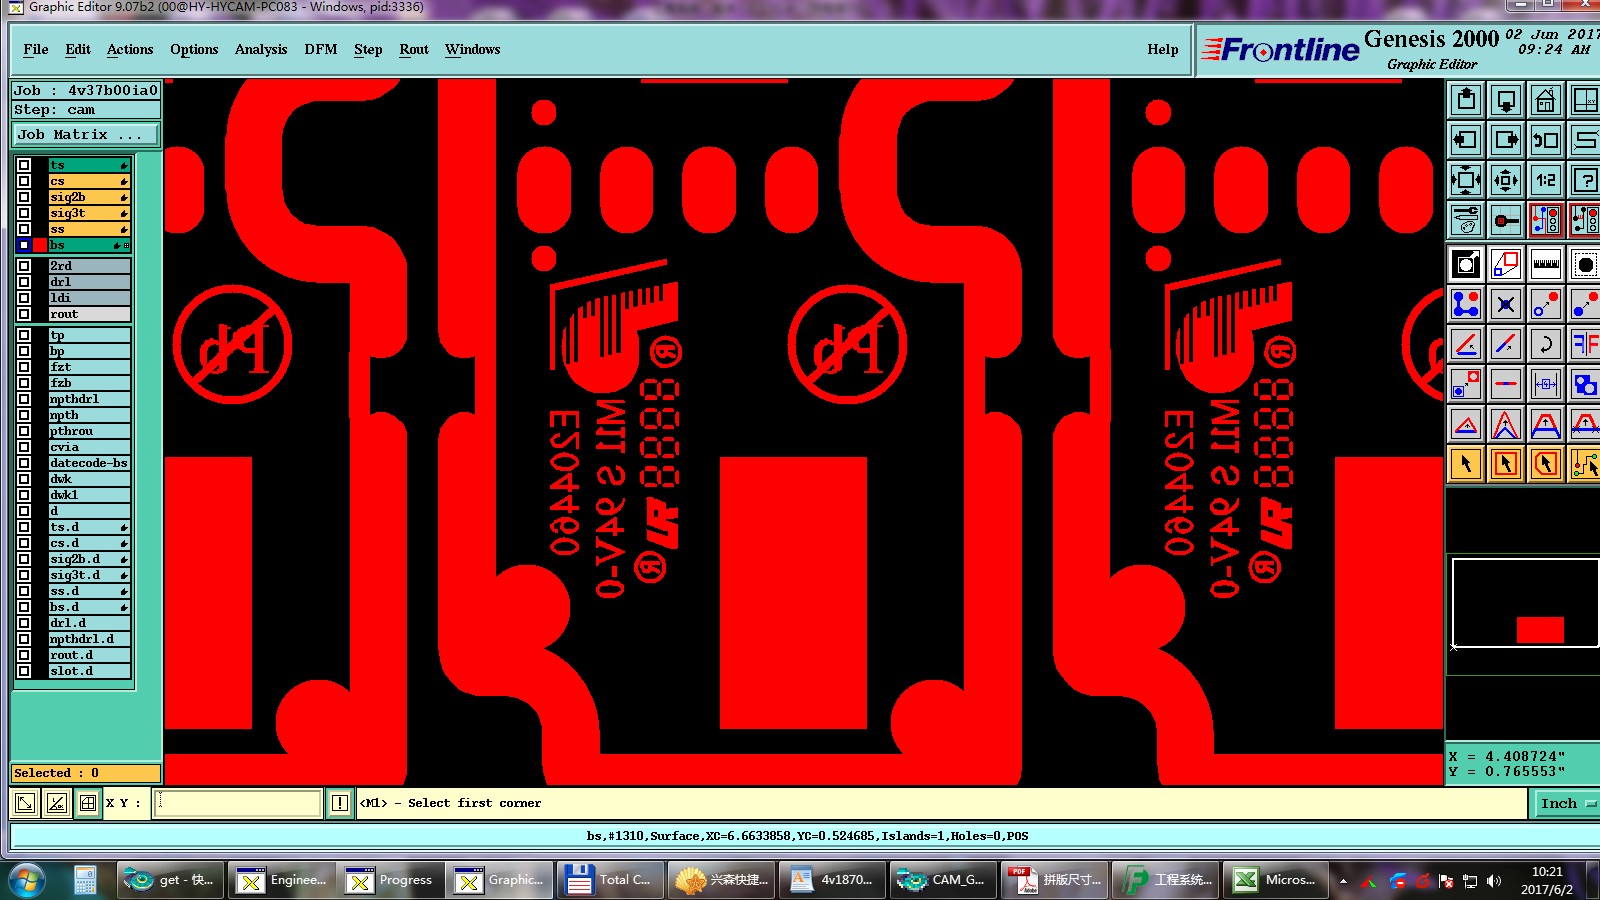The image size is (1600, 900).
Task: Open the Analysis menu
Action: coord(261,49)
